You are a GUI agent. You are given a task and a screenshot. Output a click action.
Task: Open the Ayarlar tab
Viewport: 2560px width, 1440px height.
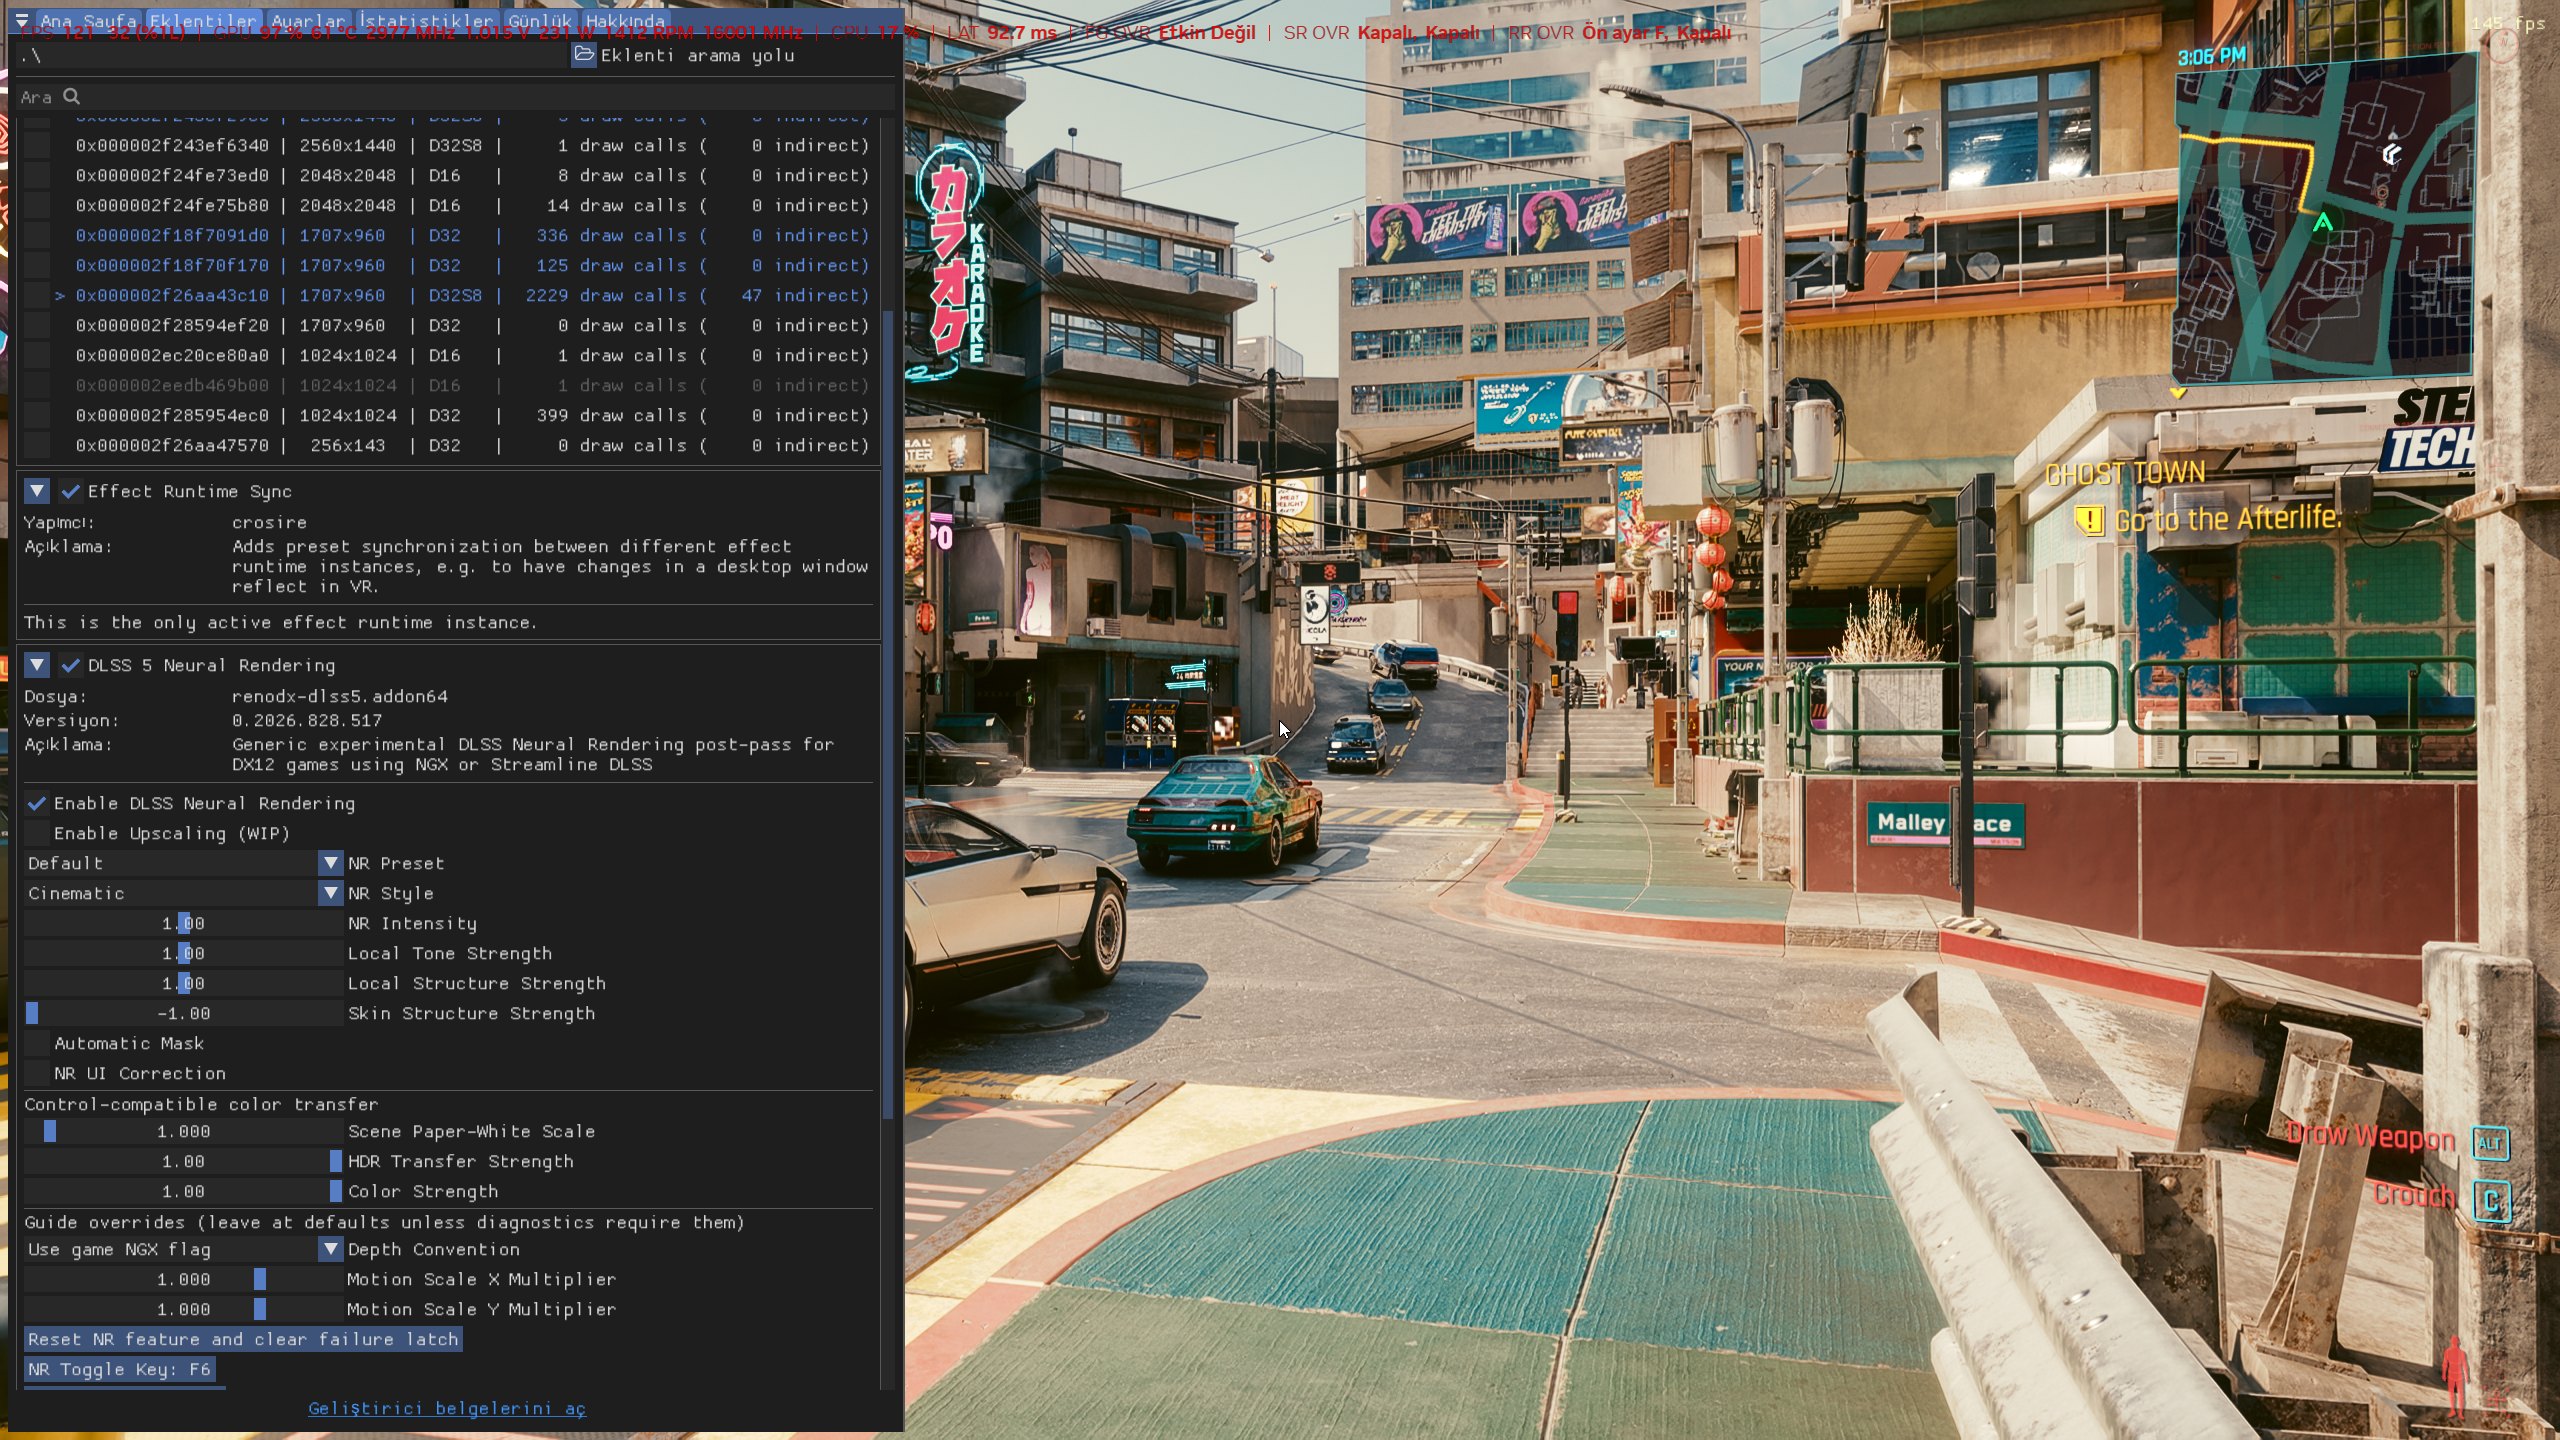[308, 21]
